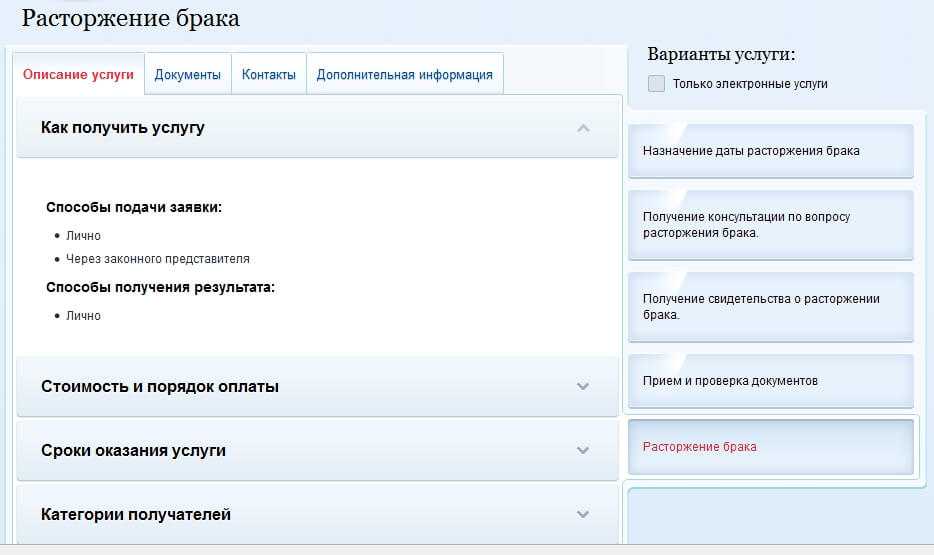
Task: Select the red Расторжение брака option
Action: [771, 447]
